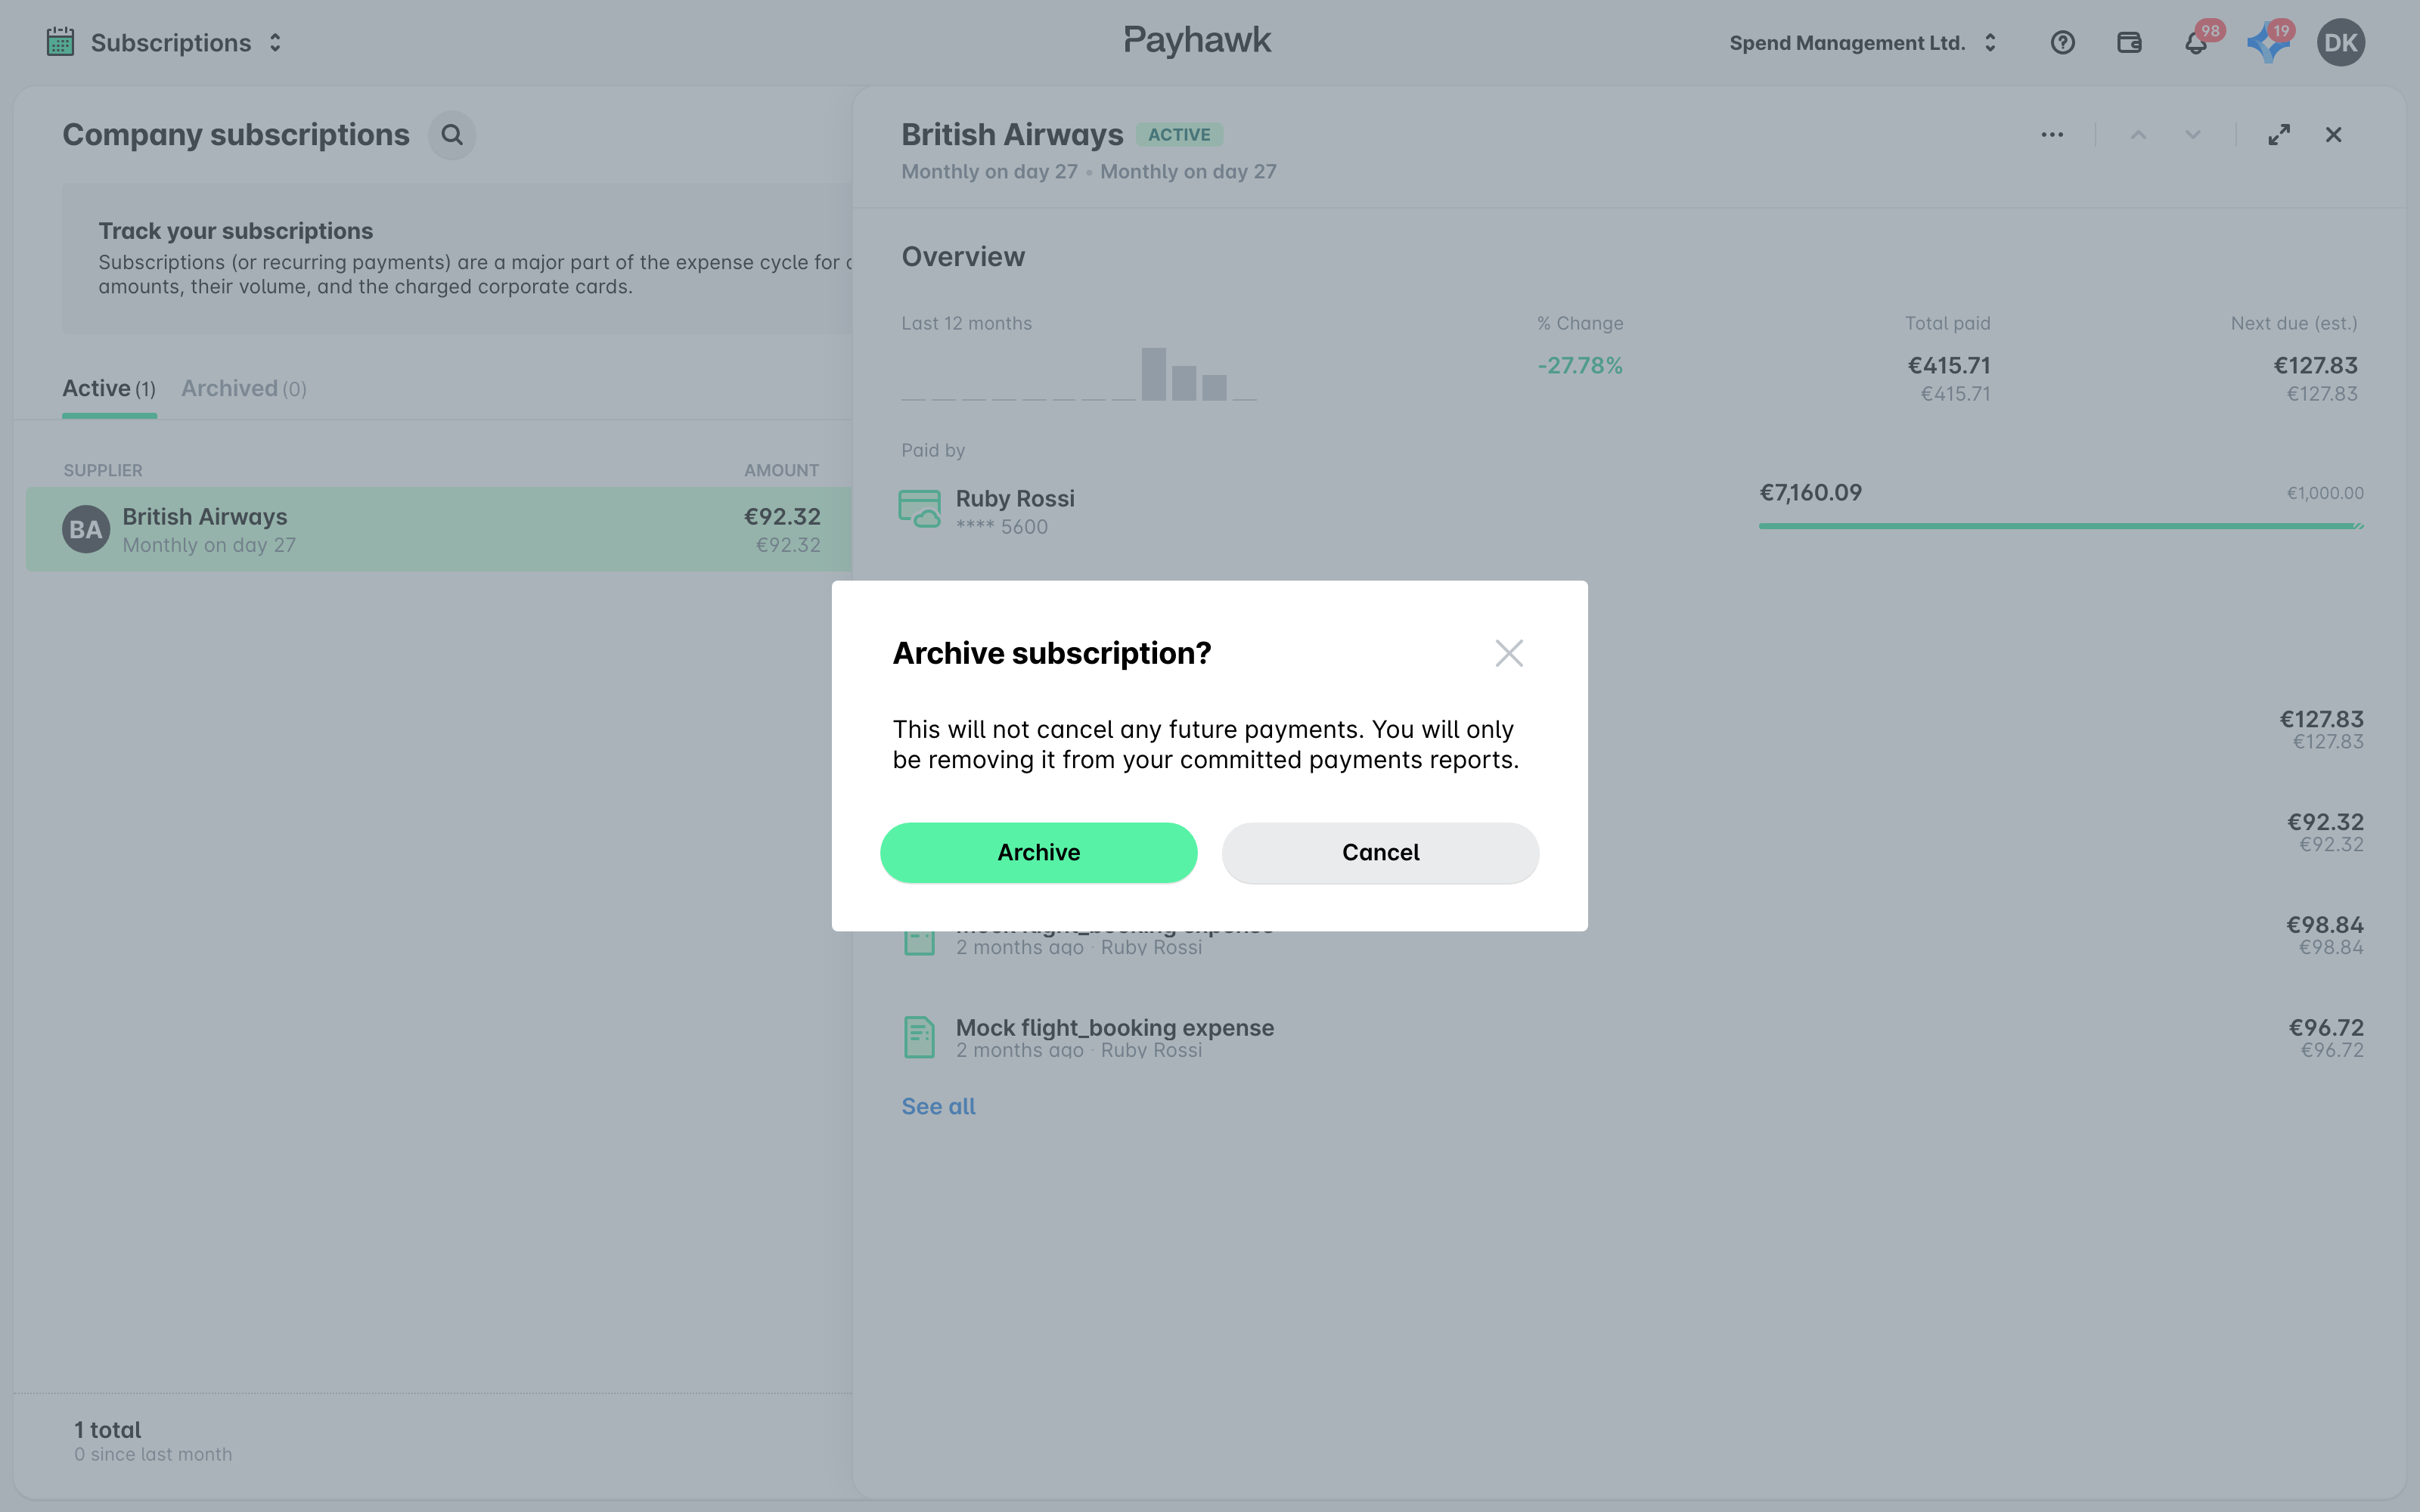
Task: Close the British Airways detail panel
Action: [x=2333, y=135]
